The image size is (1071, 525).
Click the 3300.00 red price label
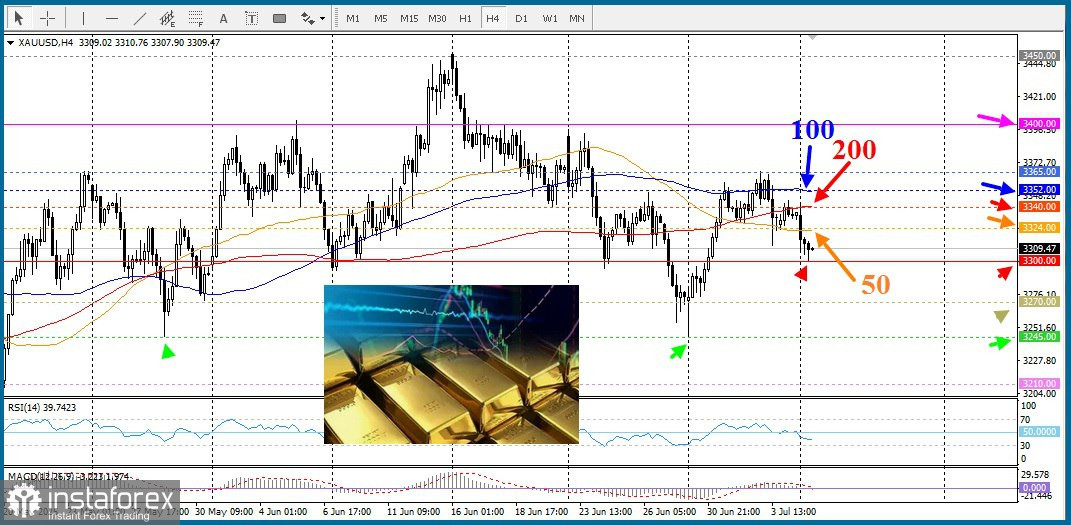click(1039, 261)
